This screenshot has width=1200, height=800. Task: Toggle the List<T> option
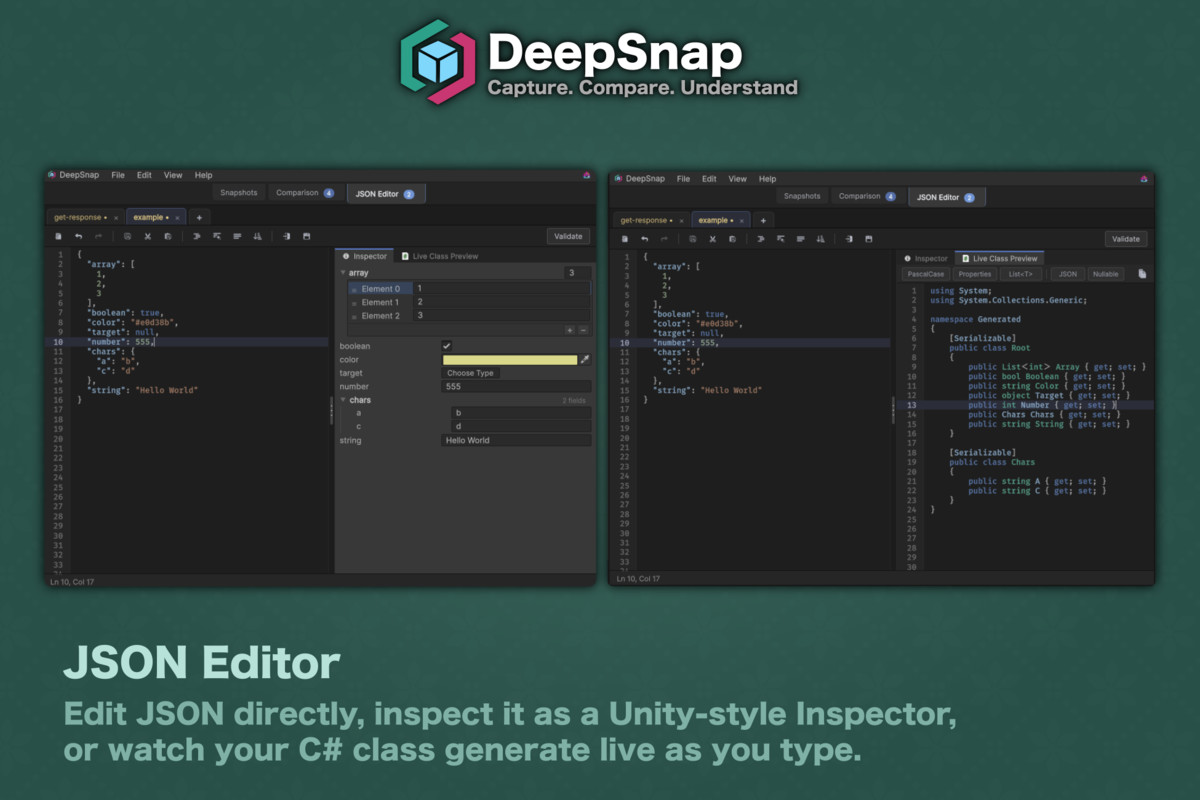coord(1020,274)
